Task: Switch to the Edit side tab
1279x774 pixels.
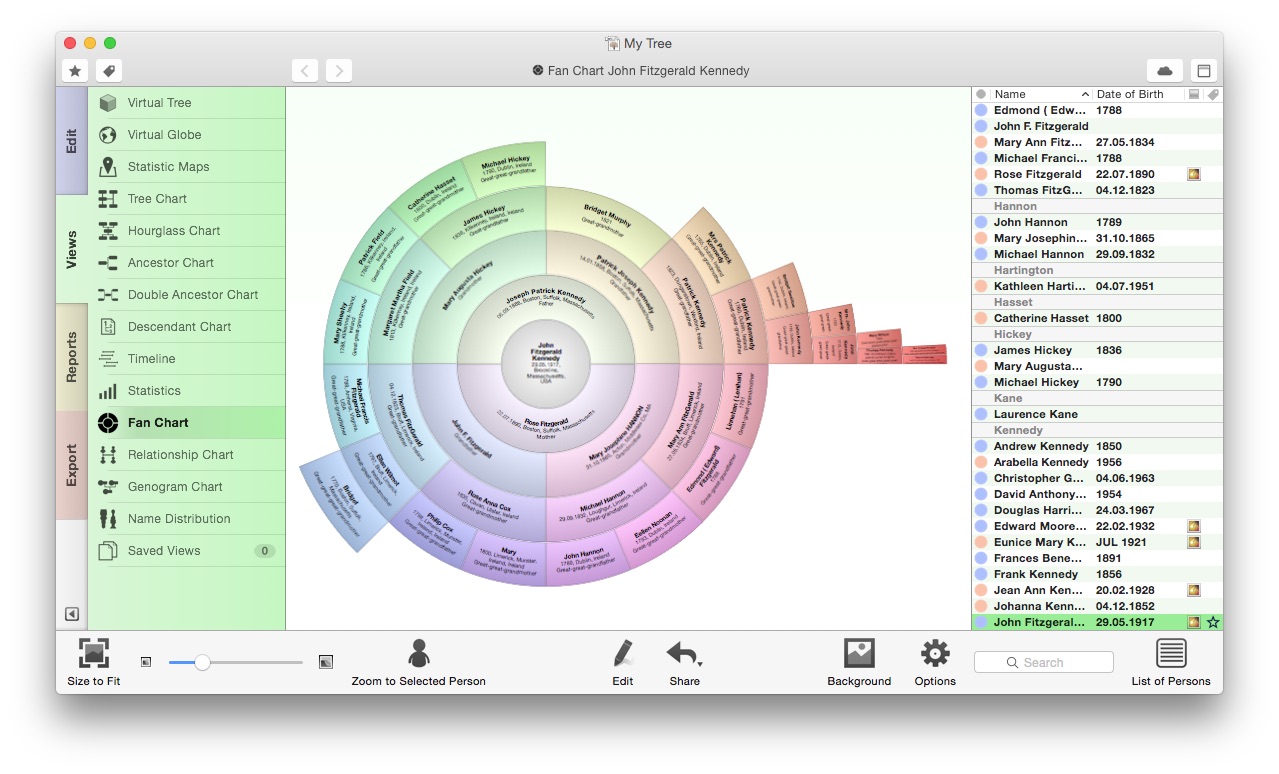Action: click(72, 142)
